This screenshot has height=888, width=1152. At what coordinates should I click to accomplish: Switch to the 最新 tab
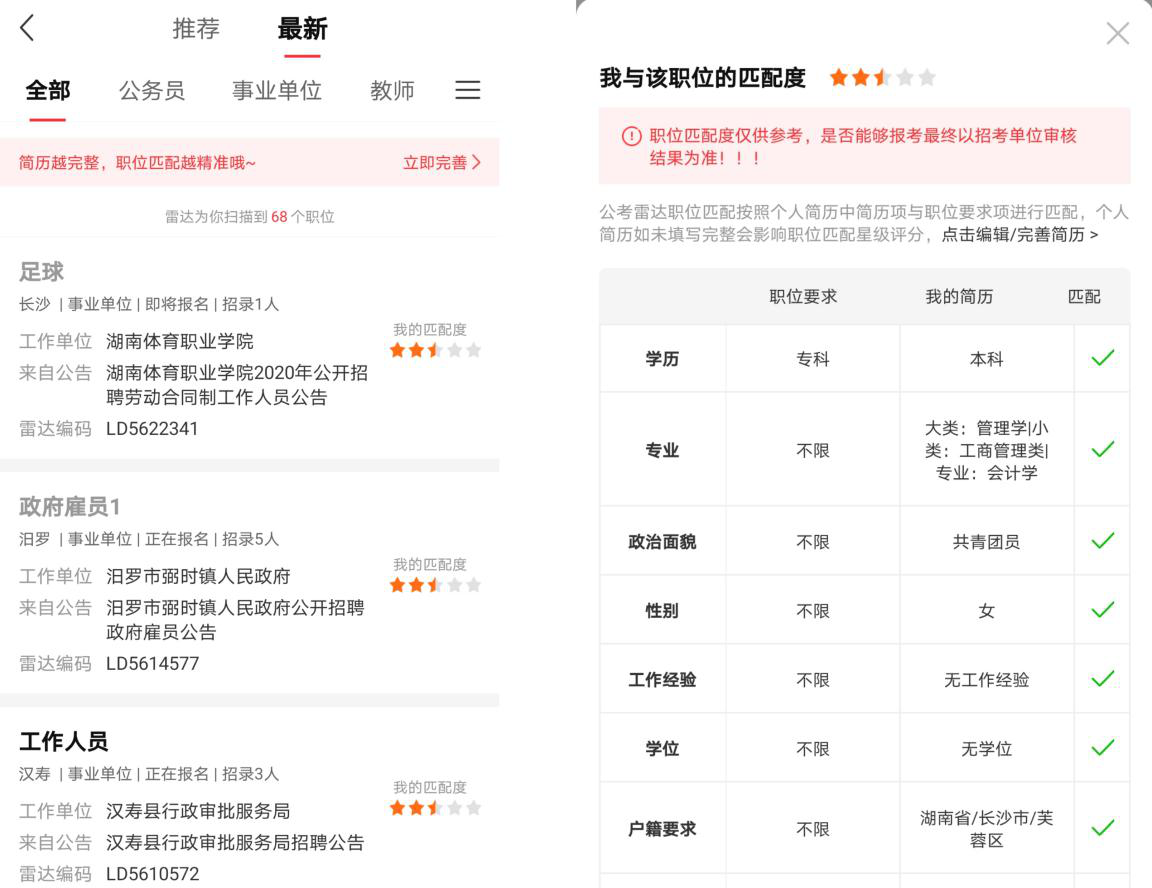(302, 29)
